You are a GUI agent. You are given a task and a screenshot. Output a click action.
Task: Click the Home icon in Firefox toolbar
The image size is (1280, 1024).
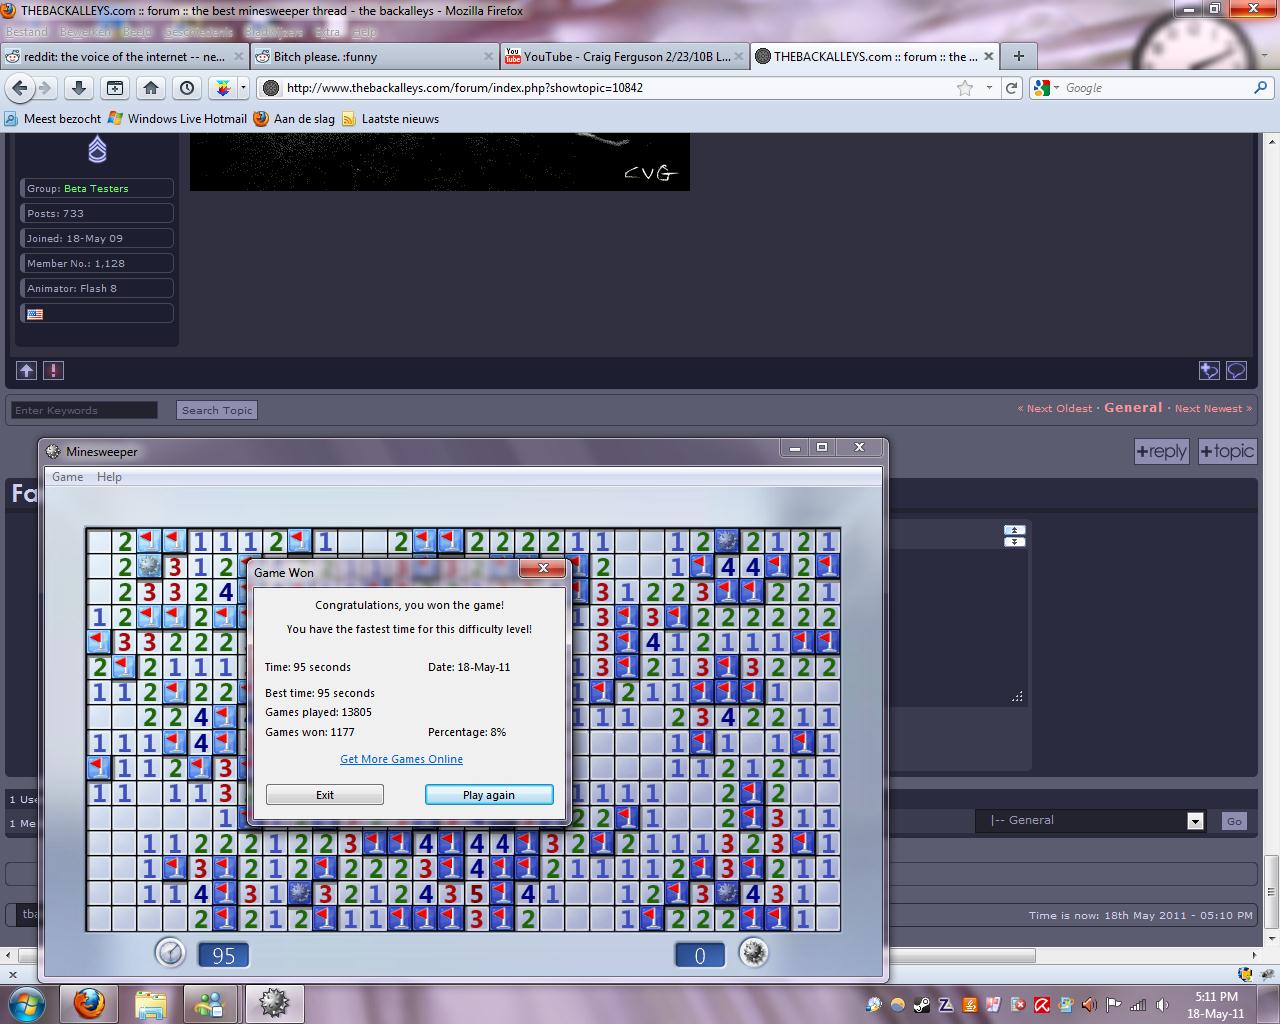click(151, 88)
